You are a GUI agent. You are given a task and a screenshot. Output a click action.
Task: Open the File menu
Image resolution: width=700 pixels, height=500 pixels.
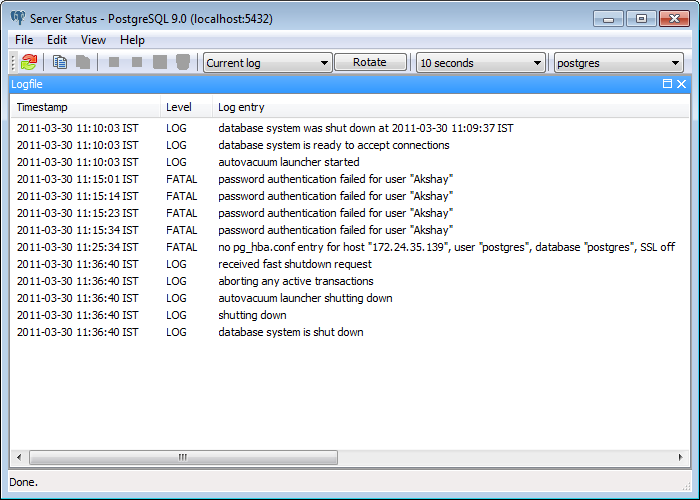click(24, 40)
